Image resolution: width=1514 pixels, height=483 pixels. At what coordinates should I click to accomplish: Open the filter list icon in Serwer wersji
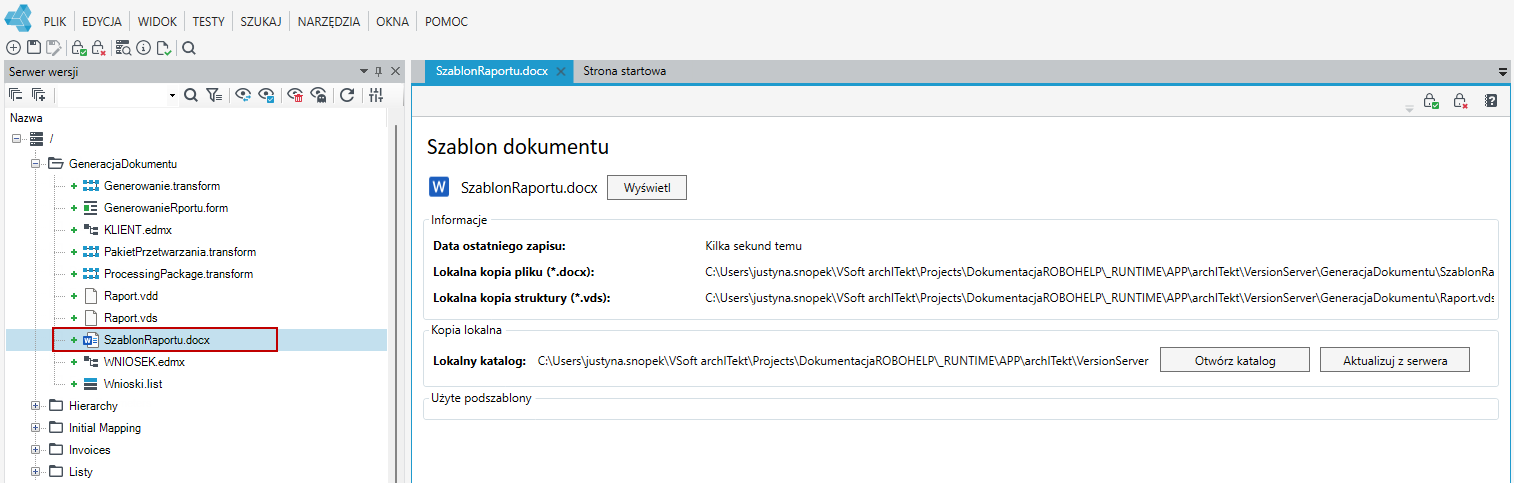click(215, 95)
